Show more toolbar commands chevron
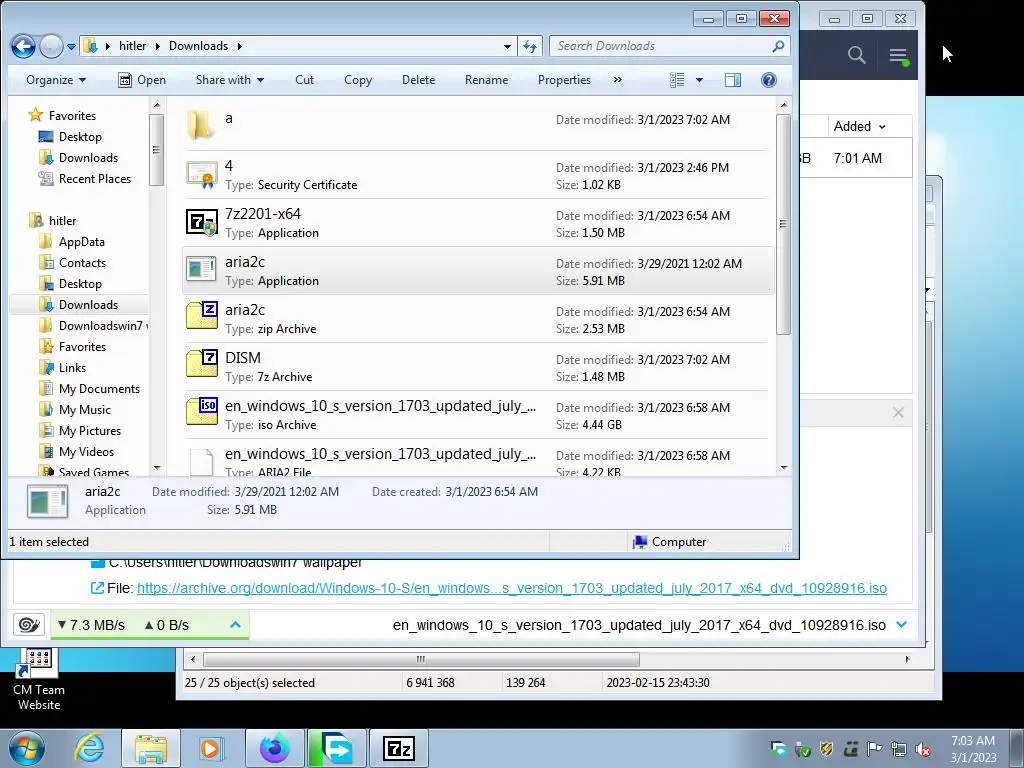Viewport: 1024px width, 768px height. point(618,80)
